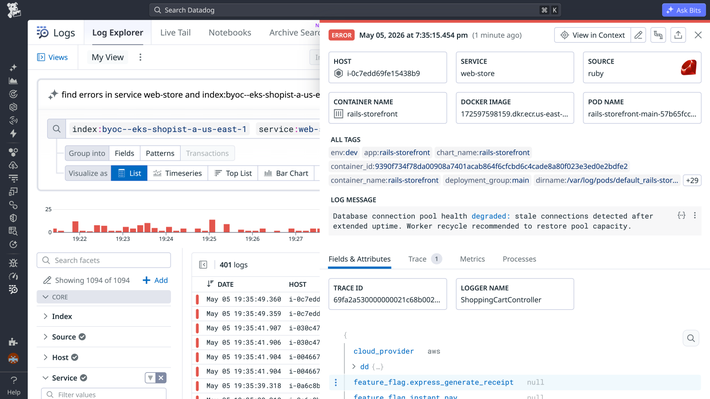This screenshot has height=399, width=710.
Task: Open the Views link
Action: (x=53, y=57)
